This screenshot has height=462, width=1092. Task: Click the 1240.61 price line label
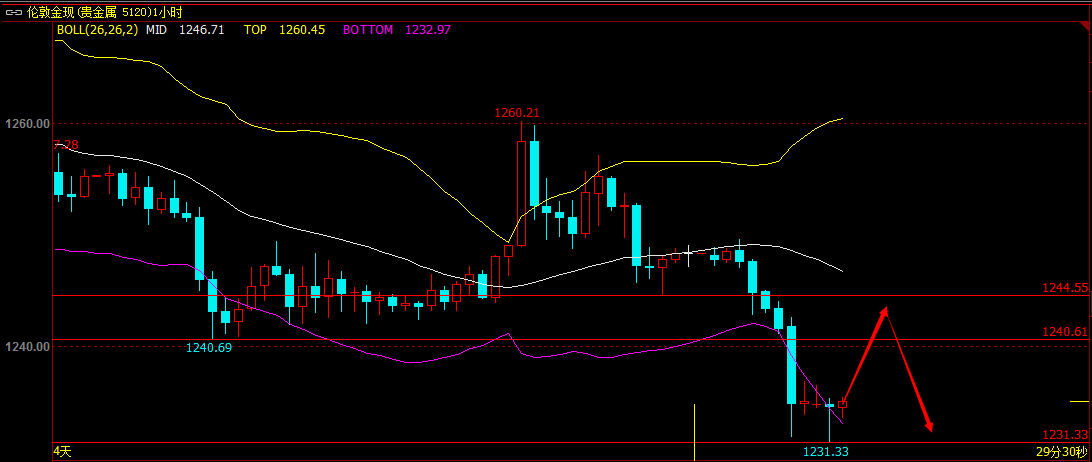click(1064, 331)
